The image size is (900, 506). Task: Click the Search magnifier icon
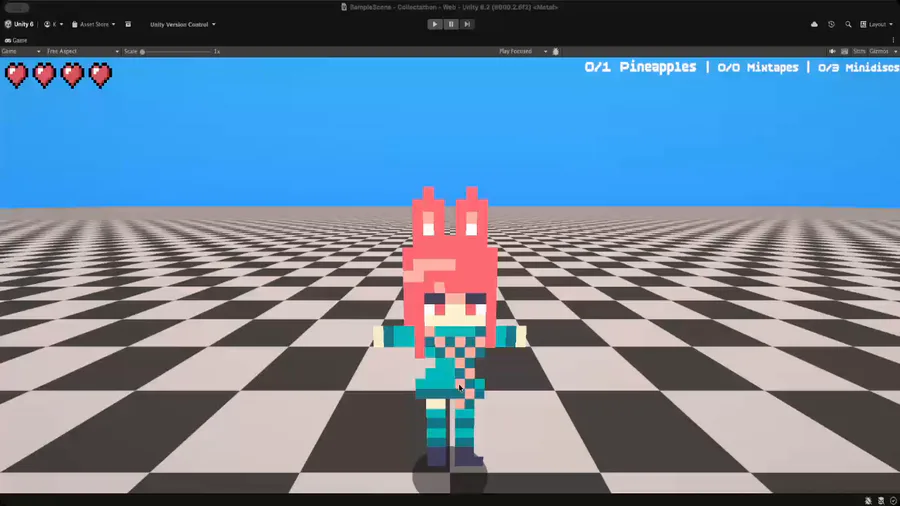[x=848, y=24]
